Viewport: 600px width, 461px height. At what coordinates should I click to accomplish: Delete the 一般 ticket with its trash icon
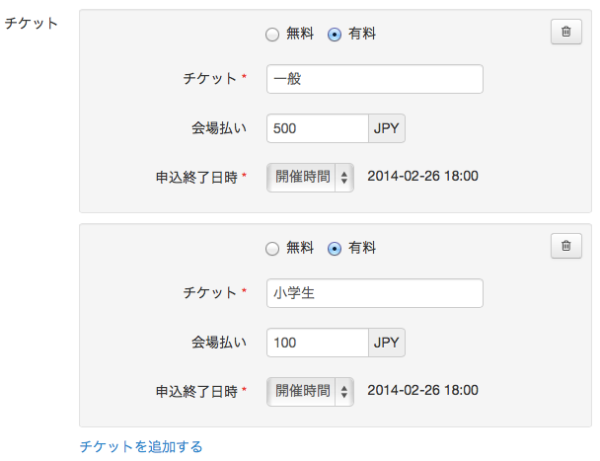coord(565,32)
